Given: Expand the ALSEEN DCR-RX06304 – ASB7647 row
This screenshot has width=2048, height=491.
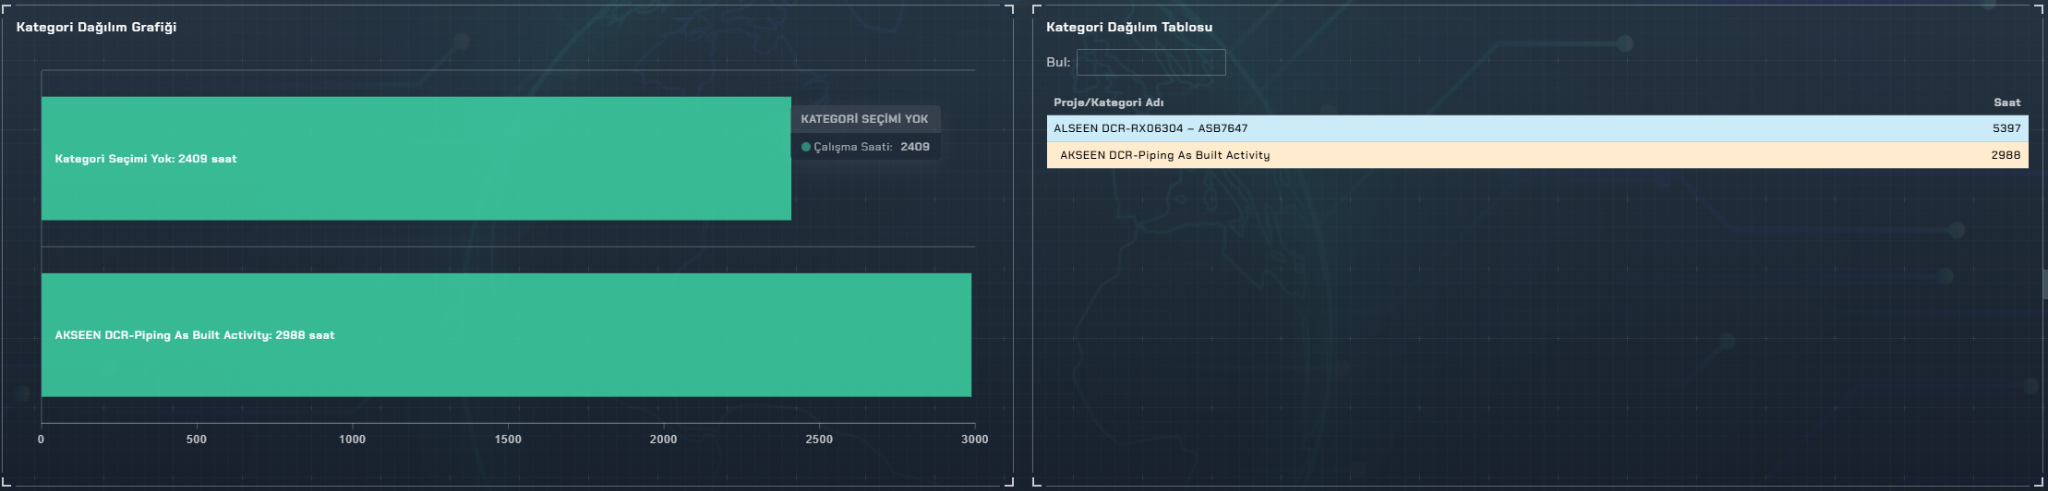Looking at the screenshot, I should point(1150,128).
